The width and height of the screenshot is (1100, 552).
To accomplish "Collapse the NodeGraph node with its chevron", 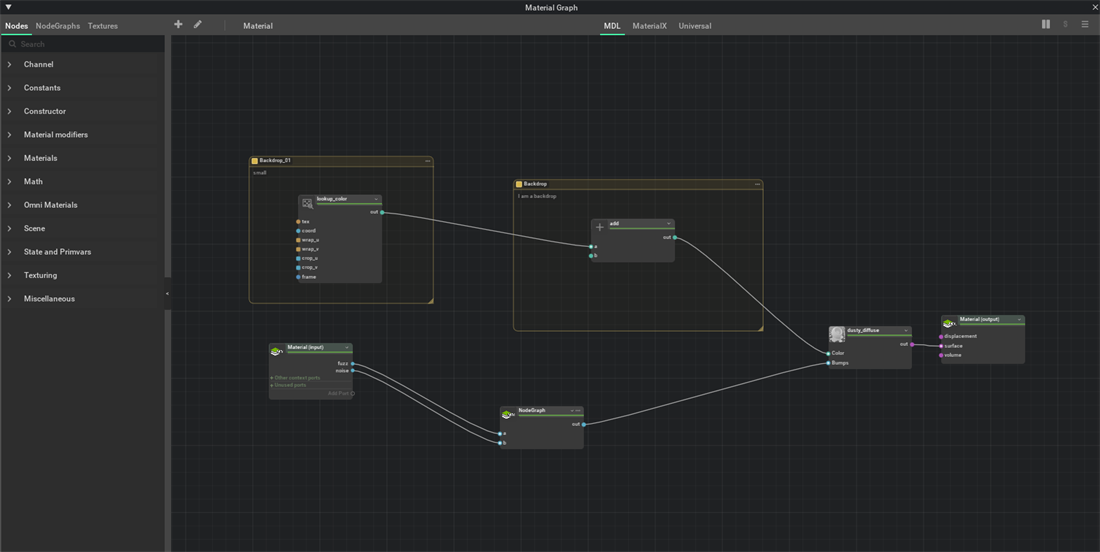I will tap(572, 410).
